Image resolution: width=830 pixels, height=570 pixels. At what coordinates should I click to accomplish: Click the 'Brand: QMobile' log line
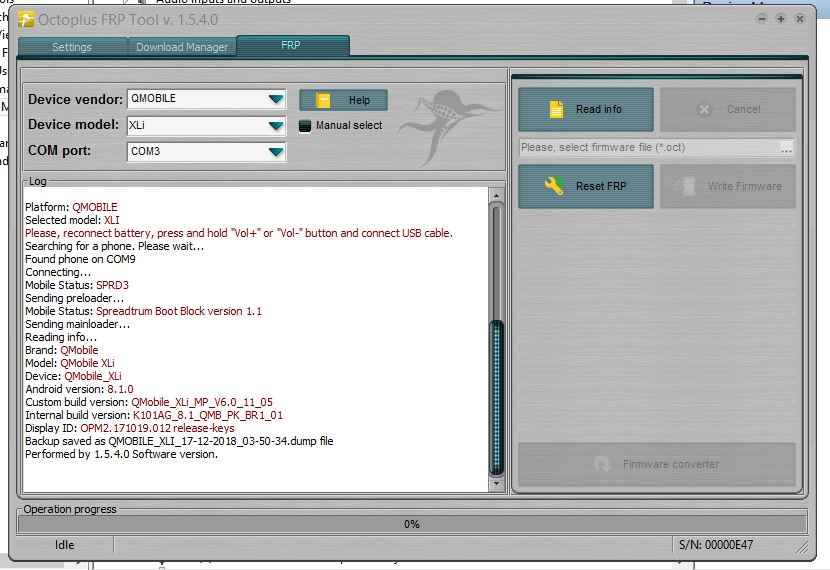point(61,350)
